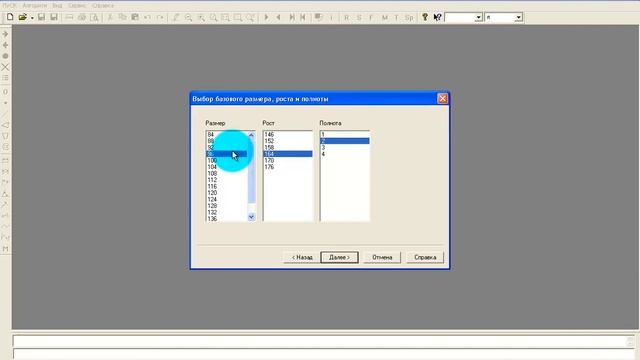Open the Справка menu in the menu bar
Viewport: 640px width, 360px height.
(102, 6)
